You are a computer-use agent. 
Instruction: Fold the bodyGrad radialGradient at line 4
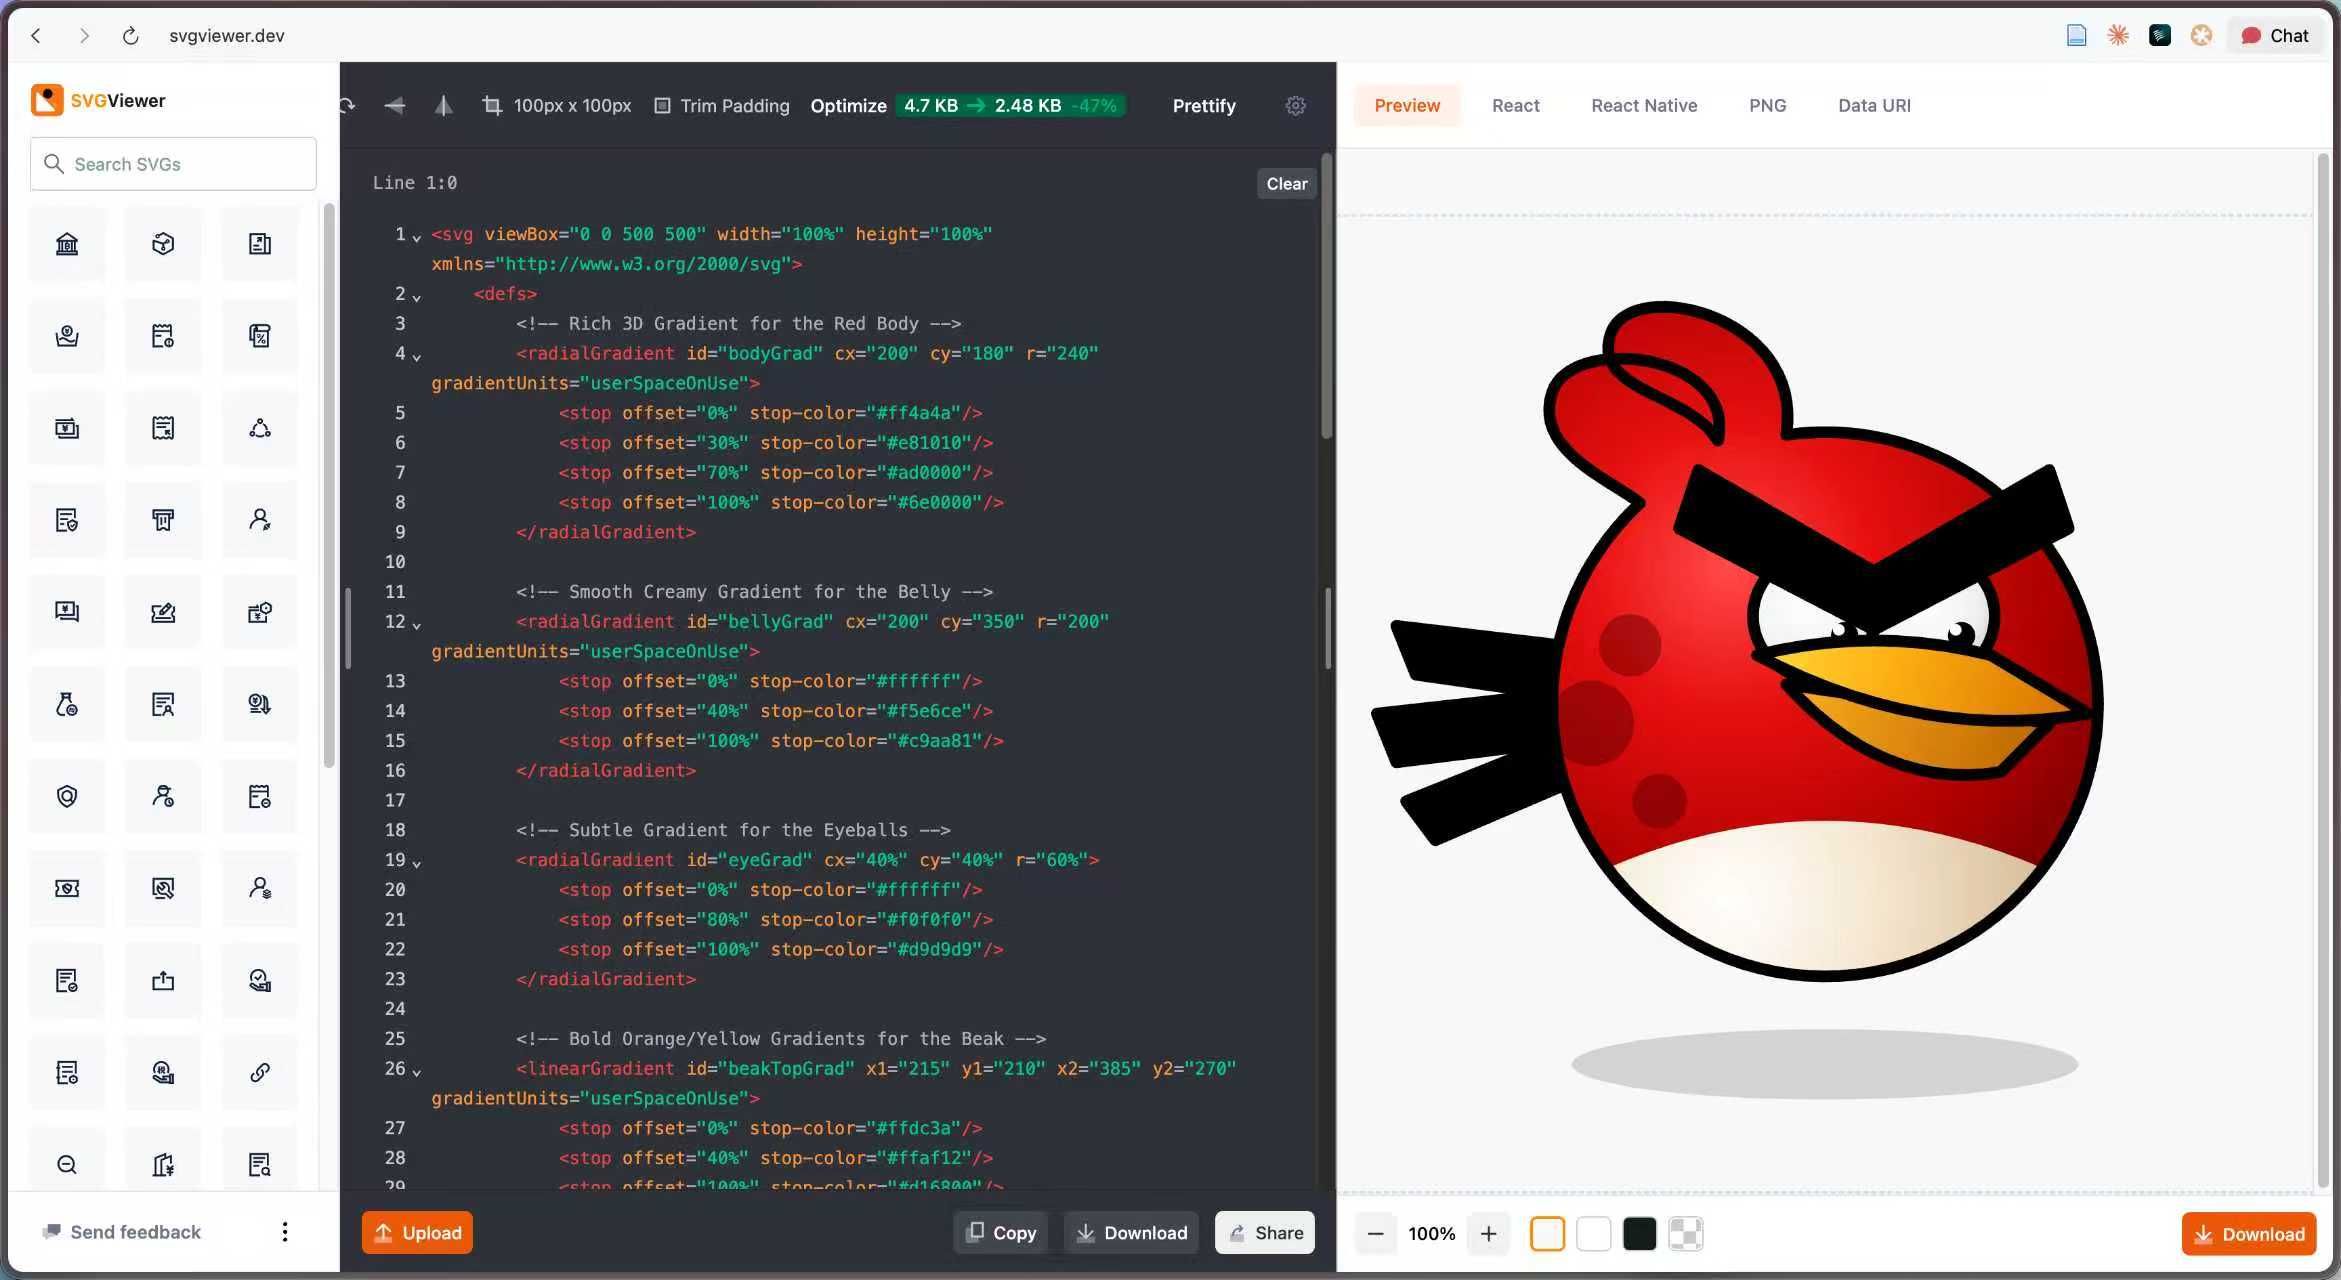tap(417, 356)
